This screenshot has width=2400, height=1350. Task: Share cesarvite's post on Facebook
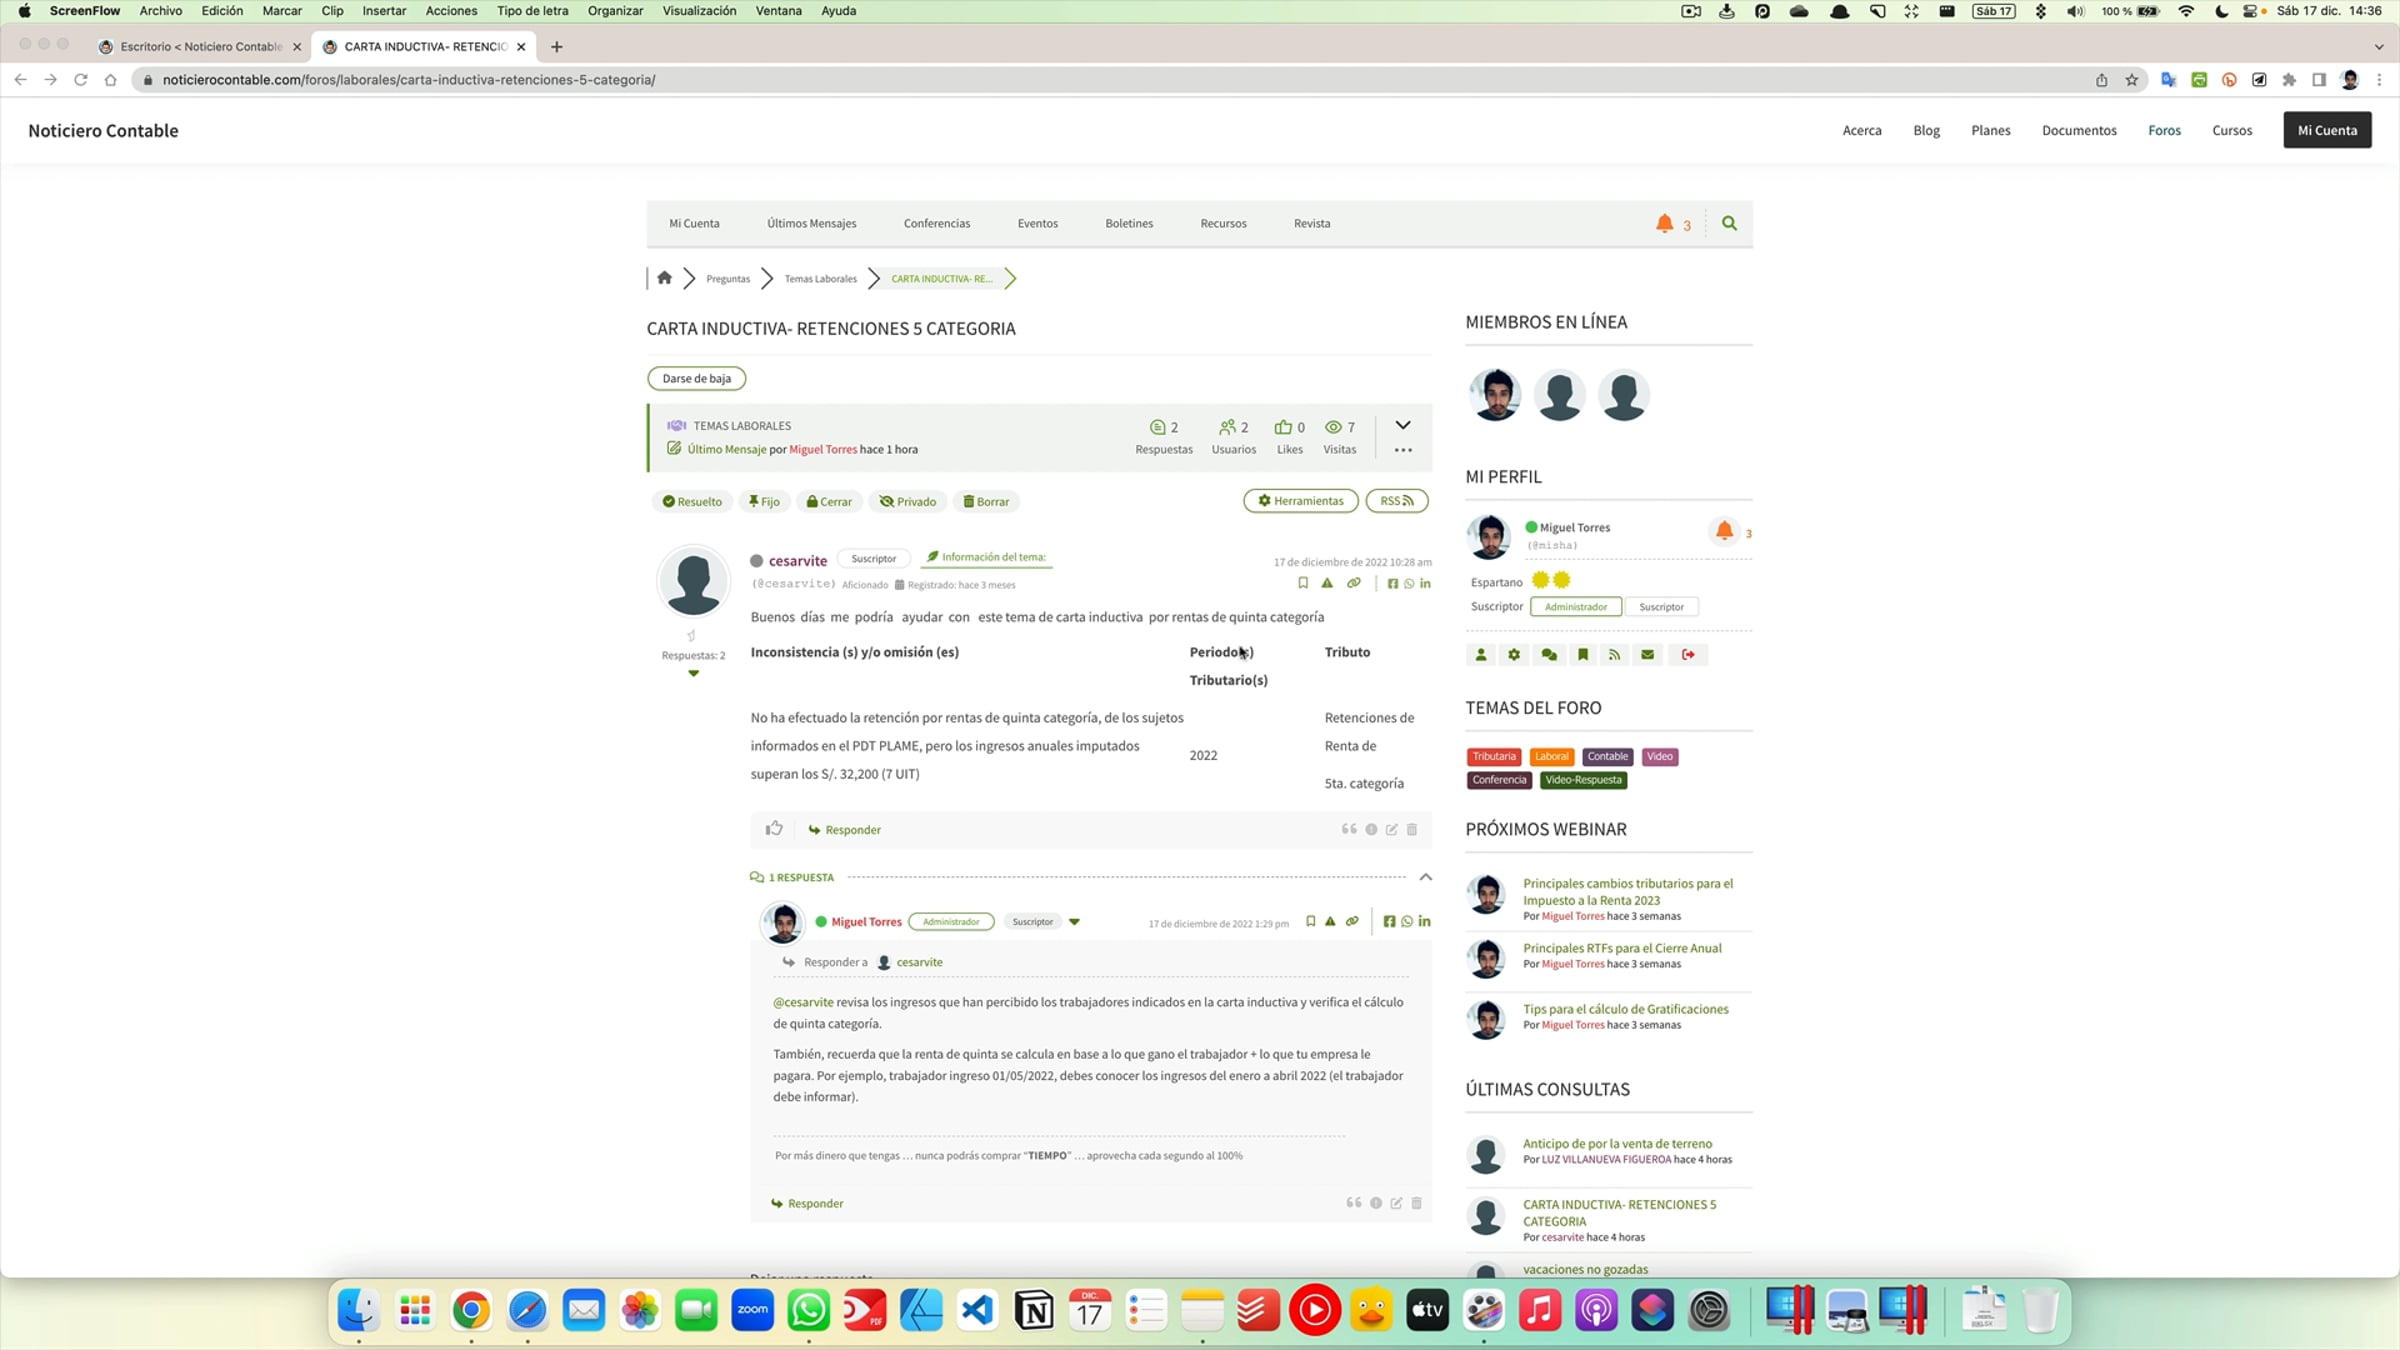pyautogui.click(x=1393, y=584)
